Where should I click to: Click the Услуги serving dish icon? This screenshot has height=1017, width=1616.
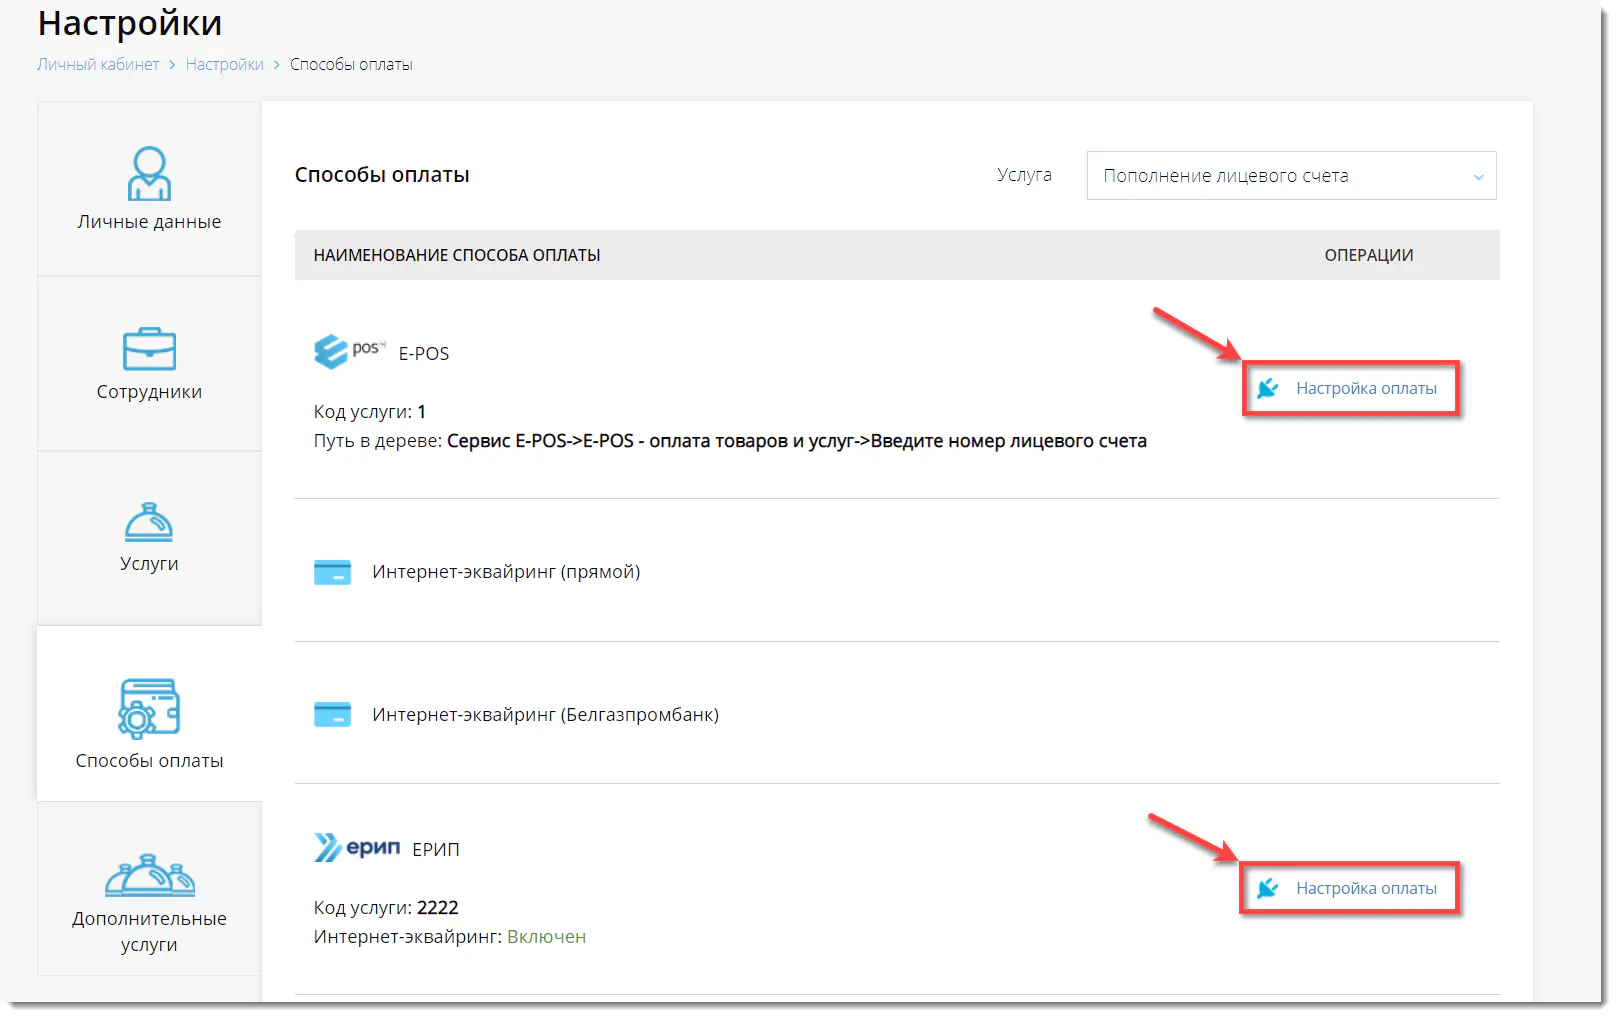pos(149,522)
